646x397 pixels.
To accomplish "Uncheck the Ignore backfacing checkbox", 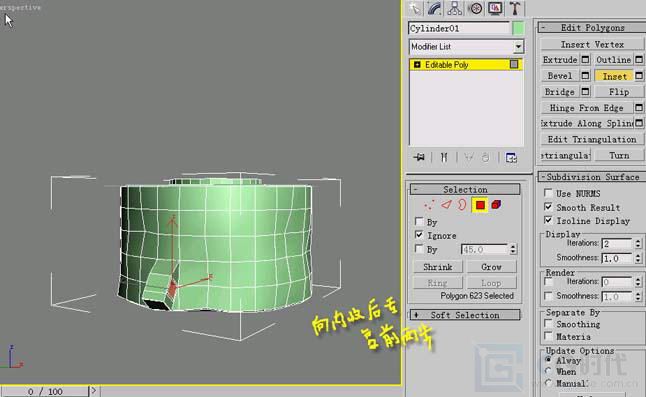I will coord(419,235).
